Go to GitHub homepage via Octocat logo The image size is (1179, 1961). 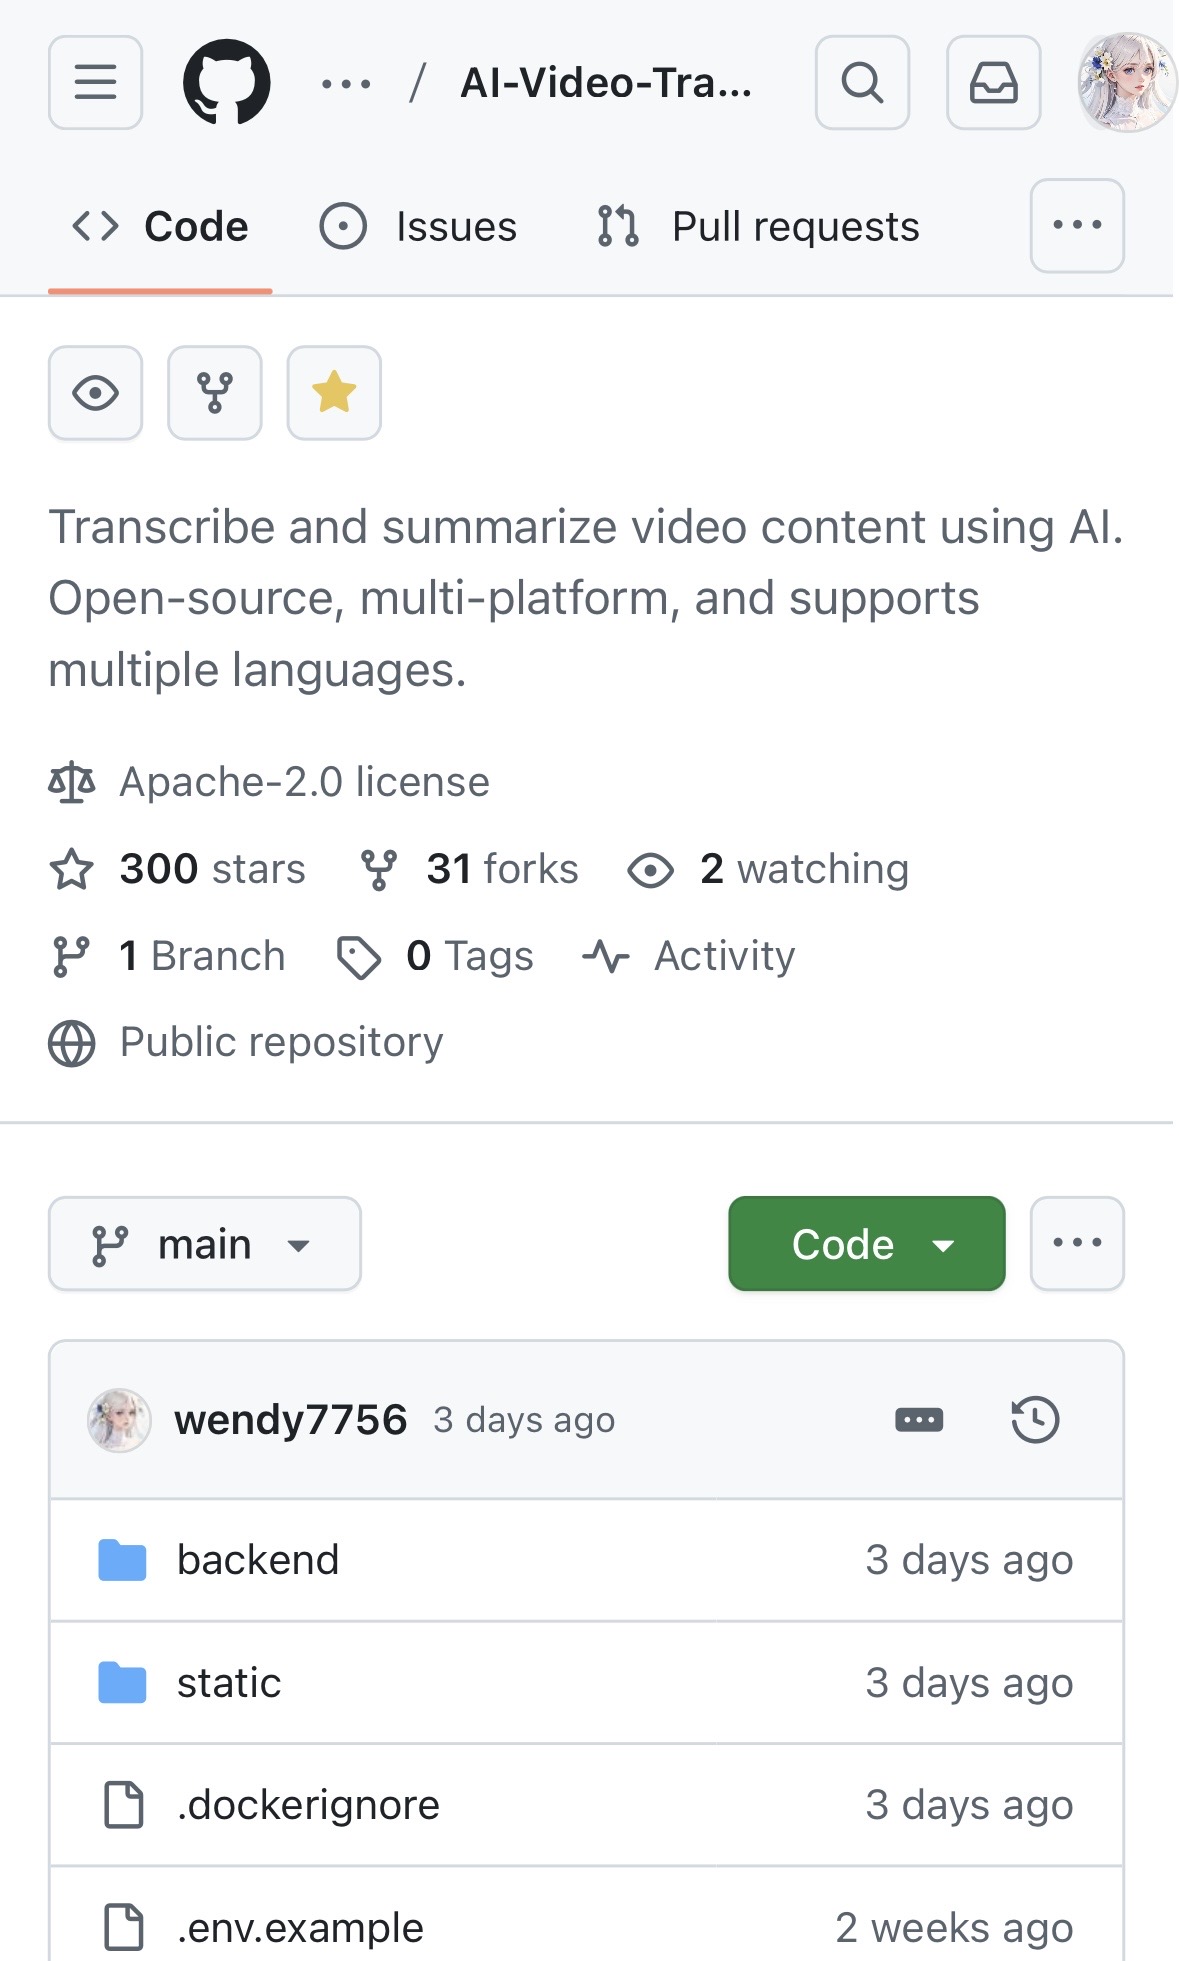pyautogui.click(x=227, y=82)
